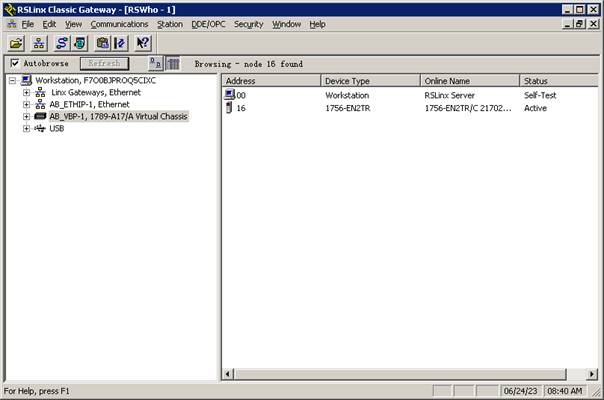Image resolution: width=604 pixels, height=400 pixels.
Task: Activate the What's This help pointer icon
Action: tap(143, 43)
